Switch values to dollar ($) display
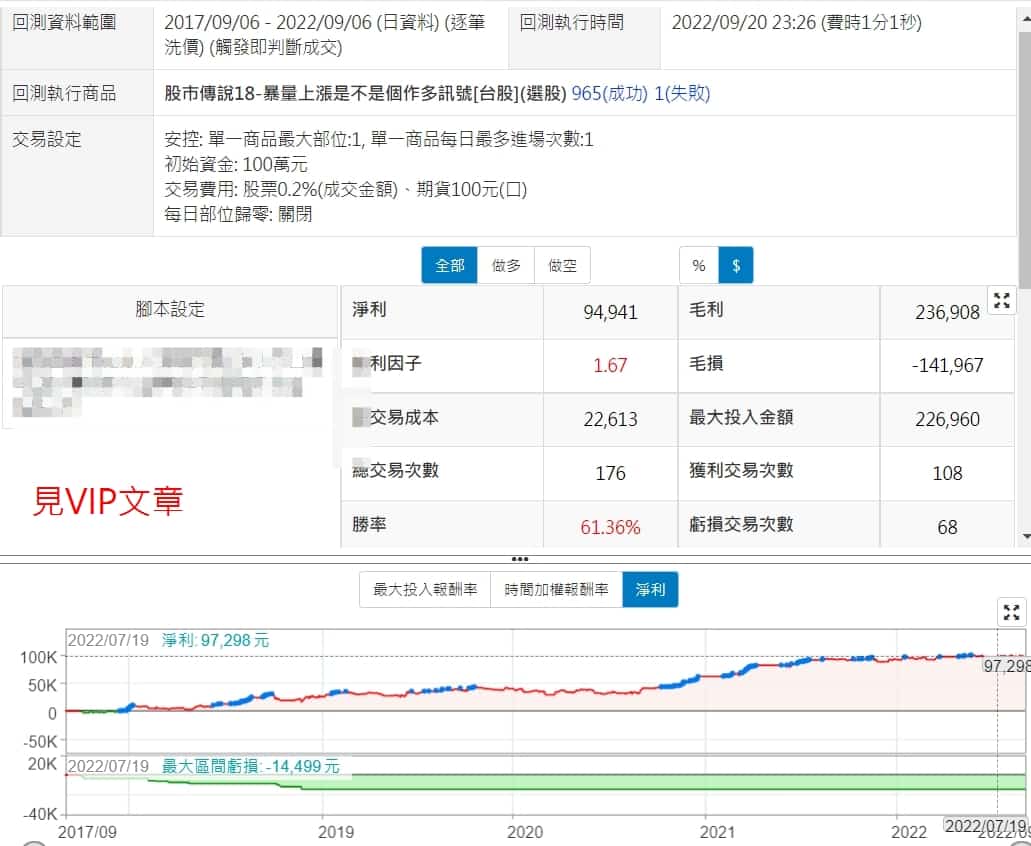This screenshot has width=1031, height=846. pos(736,266)
